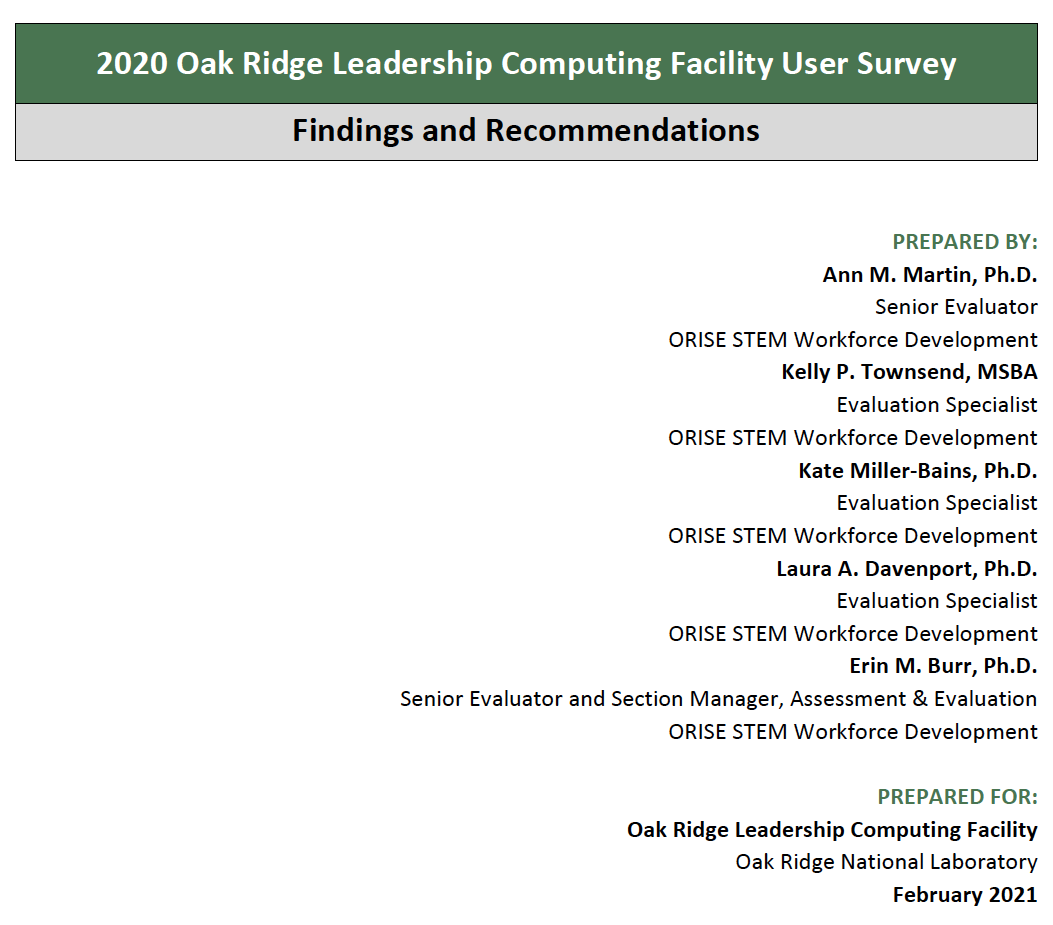This screenshot has height=925, width=1053.
Task: Click the "Senior Evaluator and Section Manager" line
Action: (x=718, y=699)
